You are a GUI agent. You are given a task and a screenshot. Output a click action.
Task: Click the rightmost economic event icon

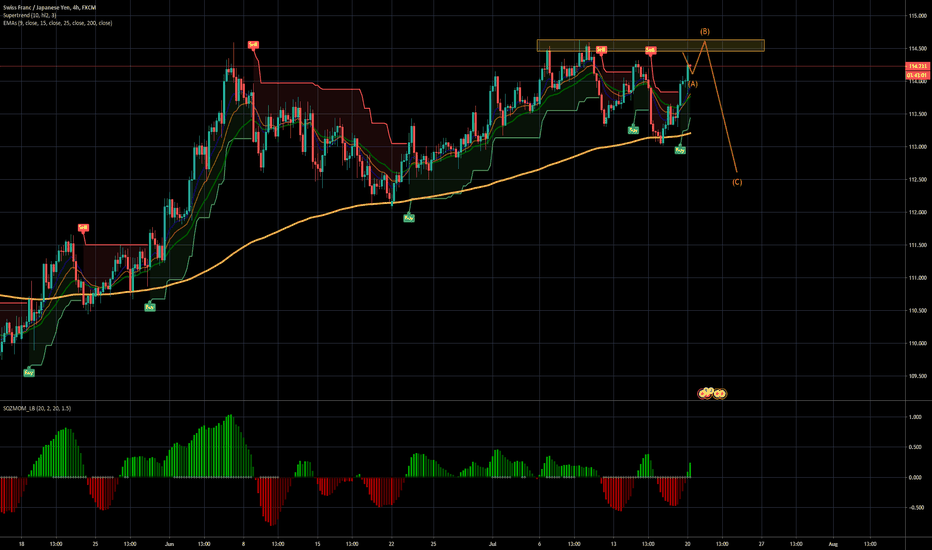[x=720, y=394]
